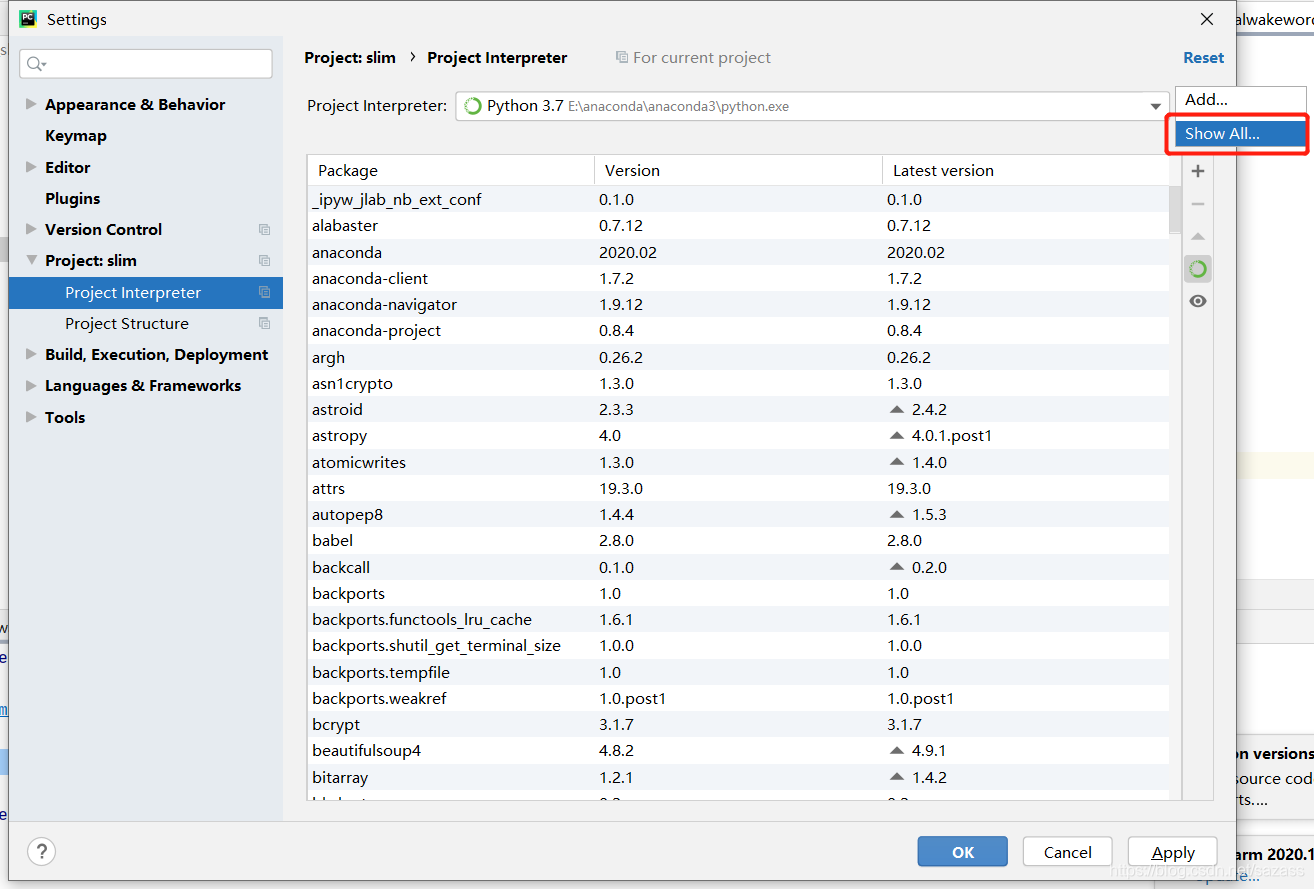Click Project: slim in the breadcrumb
1314x889 pixels.
pyautogui.click(x=350, y=58)
